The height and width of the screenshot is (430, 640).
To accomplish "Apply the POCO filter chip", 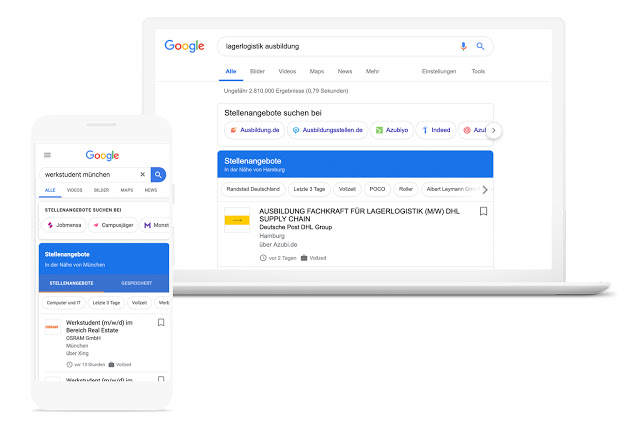I will point(377,189).
